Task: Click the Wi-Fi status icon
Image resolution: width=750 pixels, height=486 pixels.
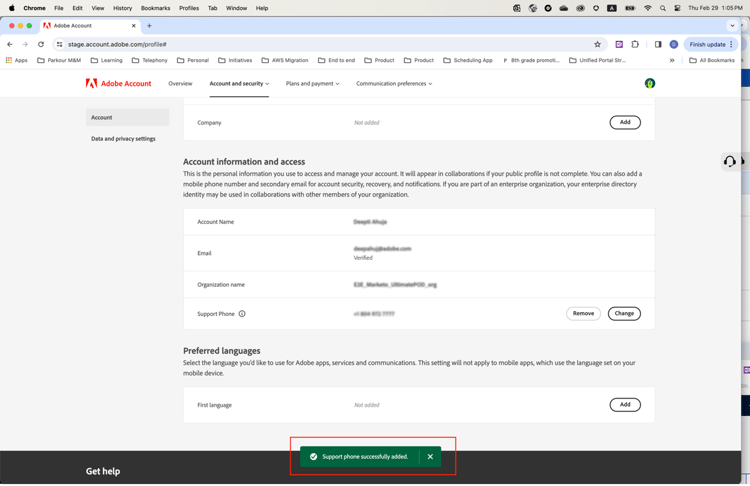Action: coord(648,8)
